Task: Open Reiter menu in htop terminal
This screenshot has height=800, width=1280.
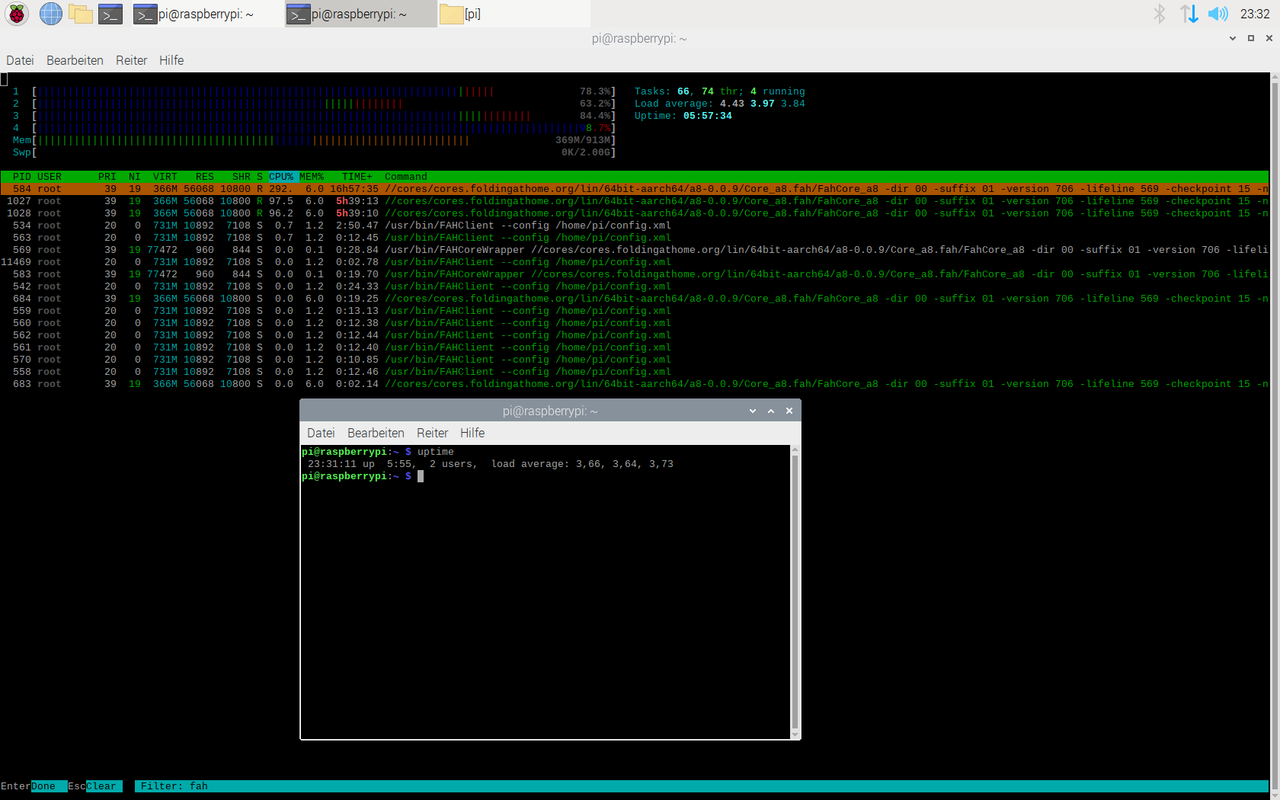Action: point(131,60)
